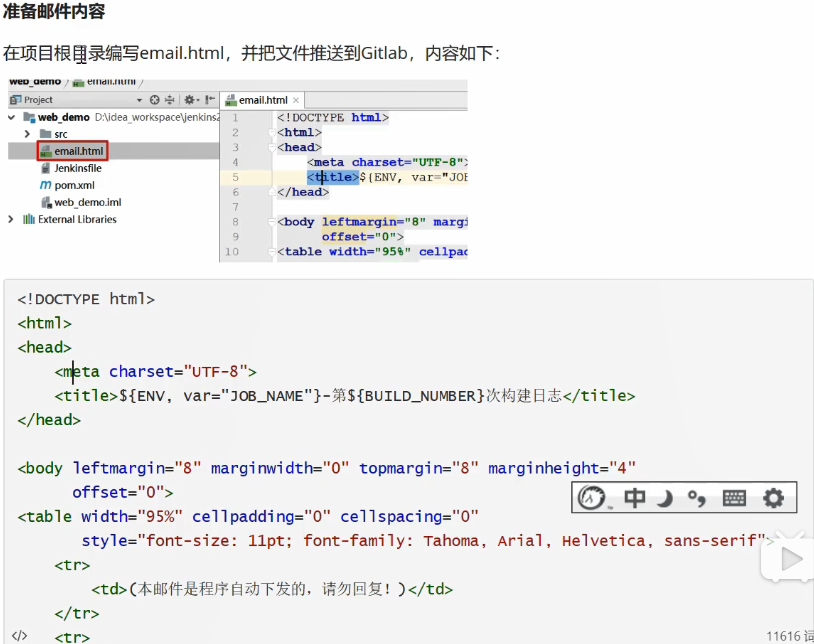Viewport: 814px width, 644px height.
Task: Click the td line with 本邮件是程序自动下发的
Action: tap(272, 589)
